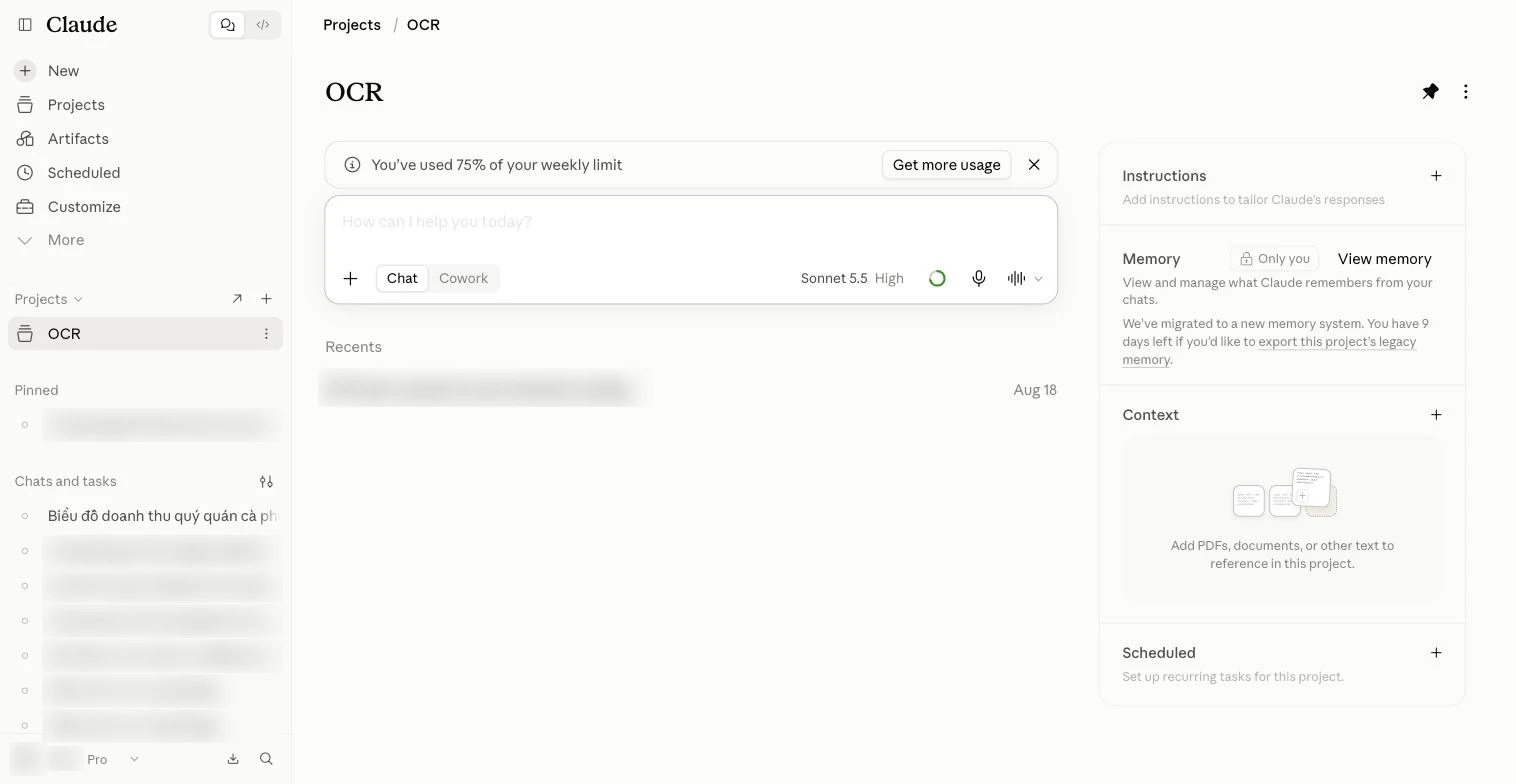Add a scheduled task with plus icon
1516x784 pixels.
pos(1436,653)
